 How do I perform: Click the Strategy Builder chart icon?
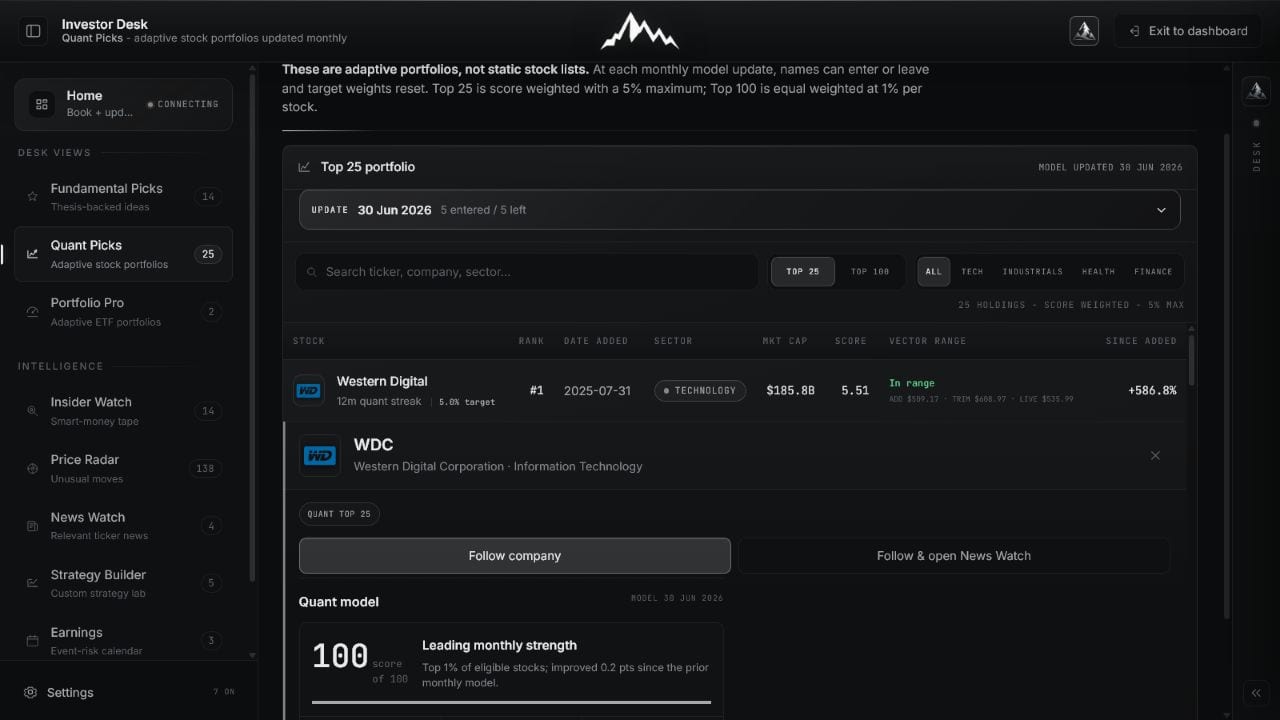[32, 584]
